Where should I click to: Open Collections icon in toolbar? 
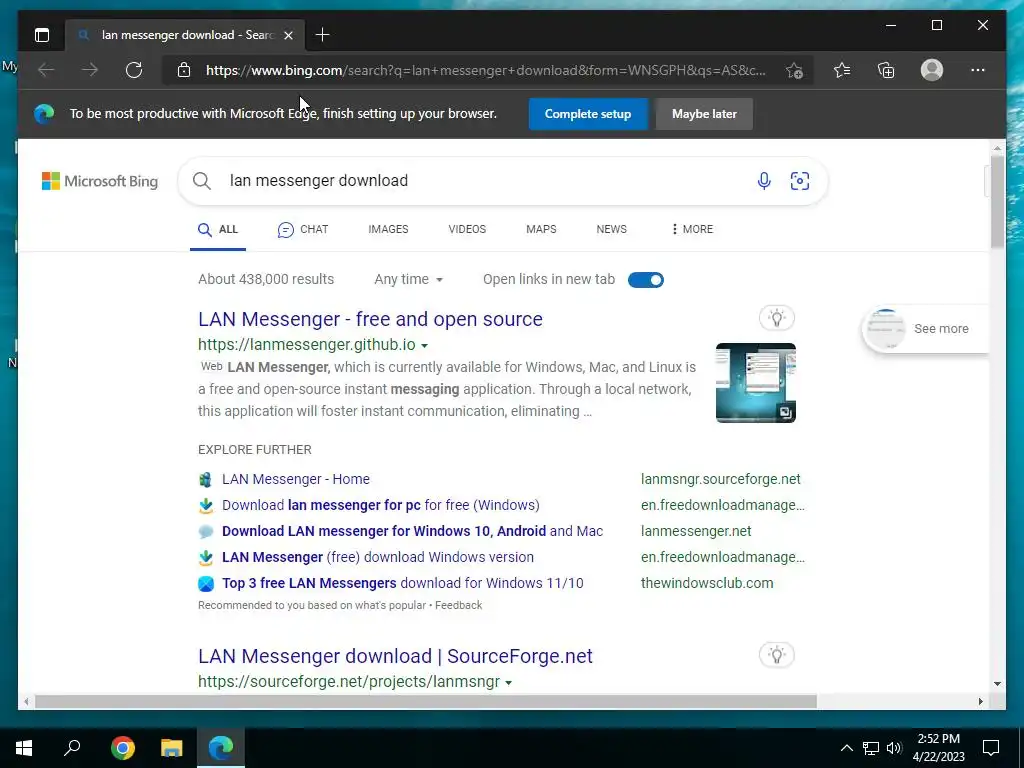tap(886, 70)
